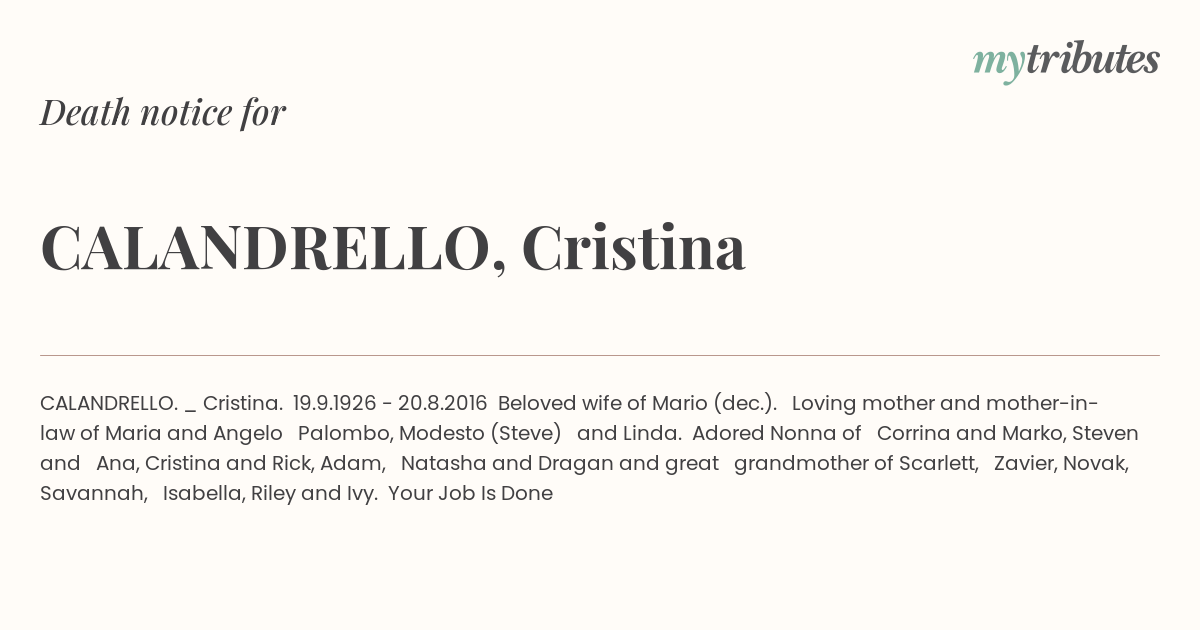Click 'Adored Nonna of' phrase

pos(776,433)
